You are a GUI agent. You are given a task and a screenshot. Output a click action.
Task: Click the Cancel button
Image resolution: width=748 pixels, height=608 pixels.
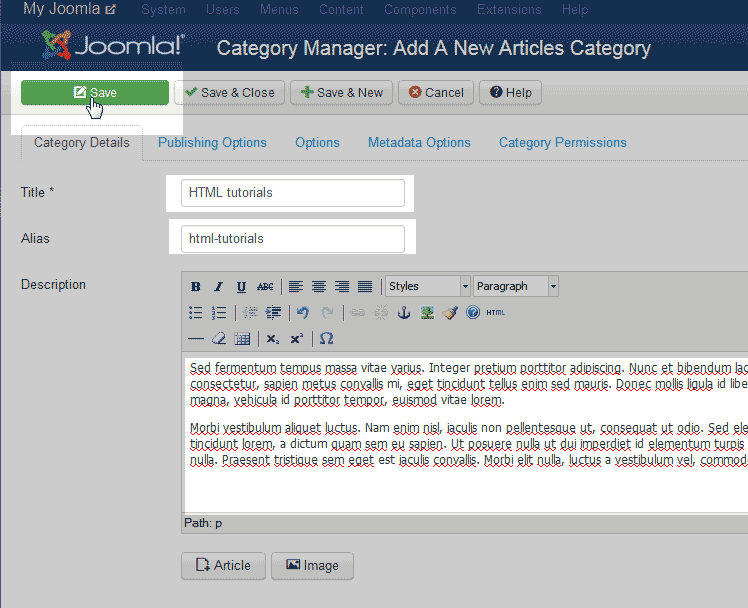tap(436, 93)
